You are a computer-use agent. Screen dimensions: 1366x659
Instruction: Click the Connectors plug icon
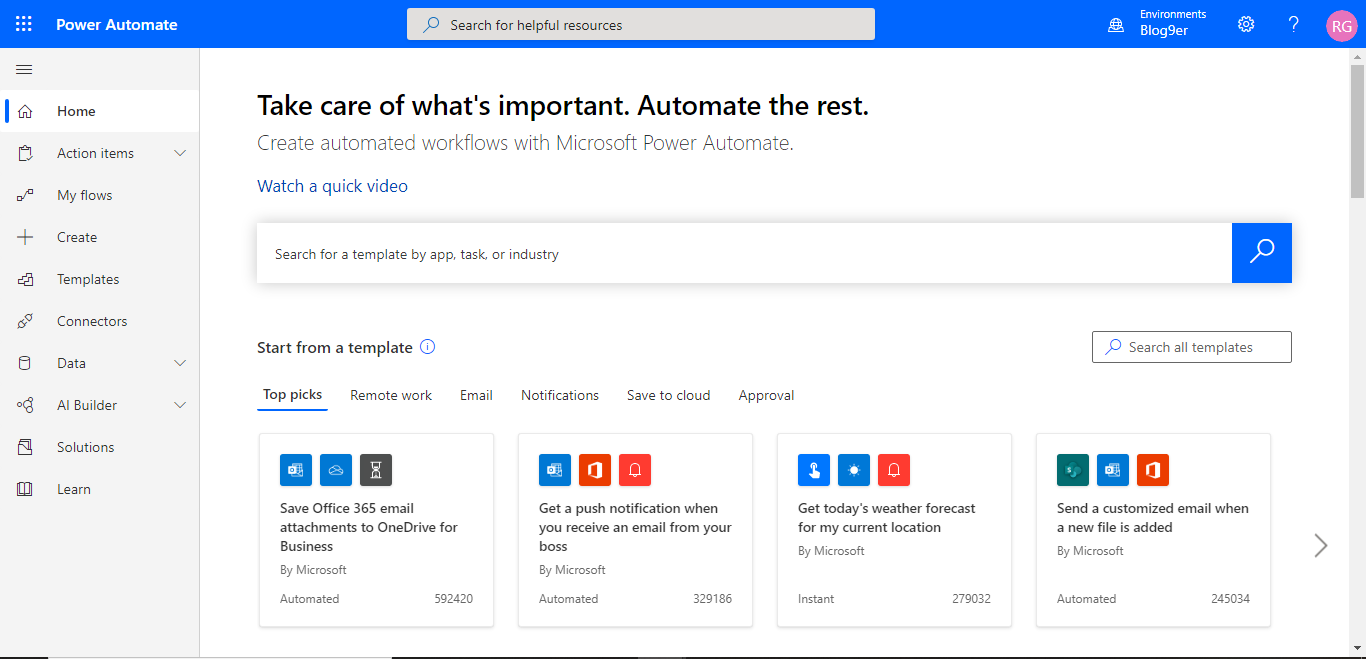(26, 321)
